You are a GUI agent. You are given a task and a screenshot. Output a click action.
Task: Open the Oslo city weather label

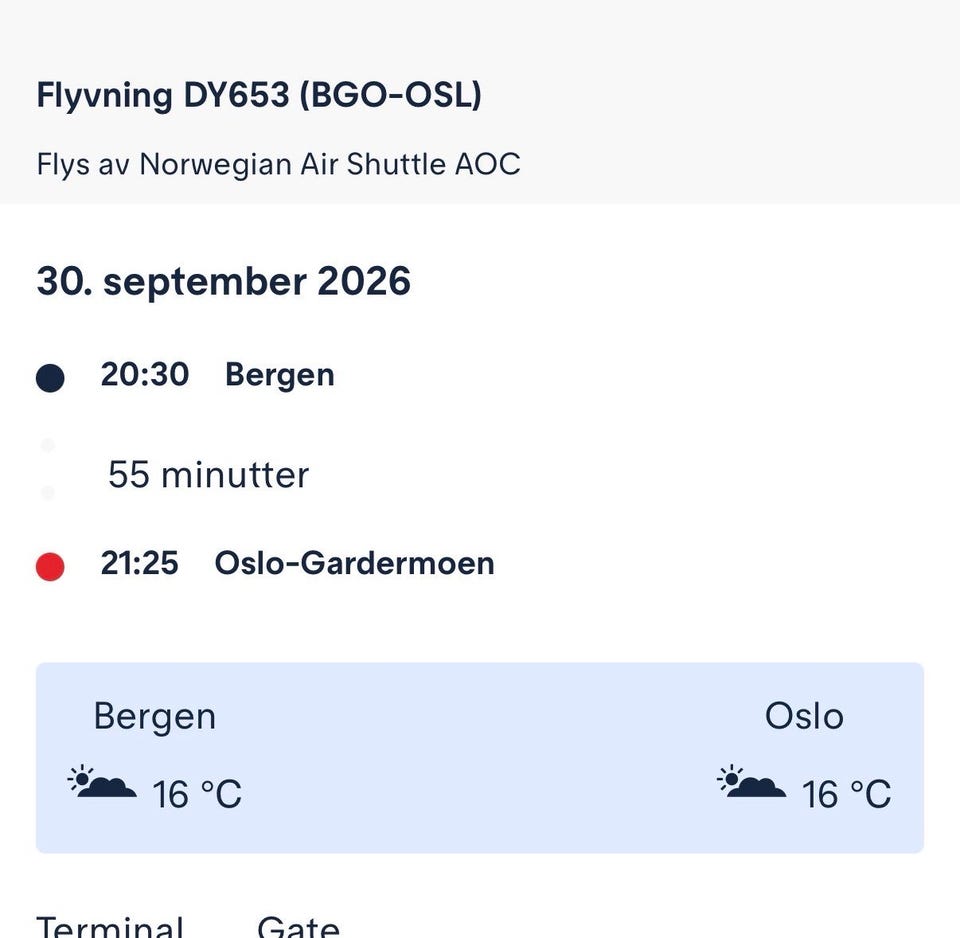coord(804,716)
